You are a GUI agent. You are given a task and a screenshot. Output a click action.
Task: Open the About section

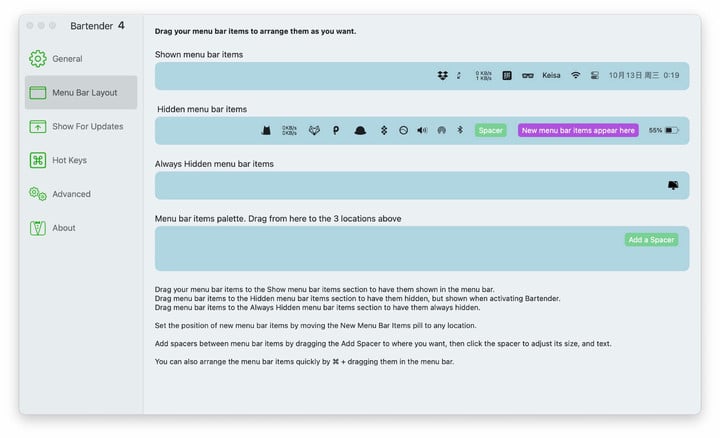[x=81, y=228]
